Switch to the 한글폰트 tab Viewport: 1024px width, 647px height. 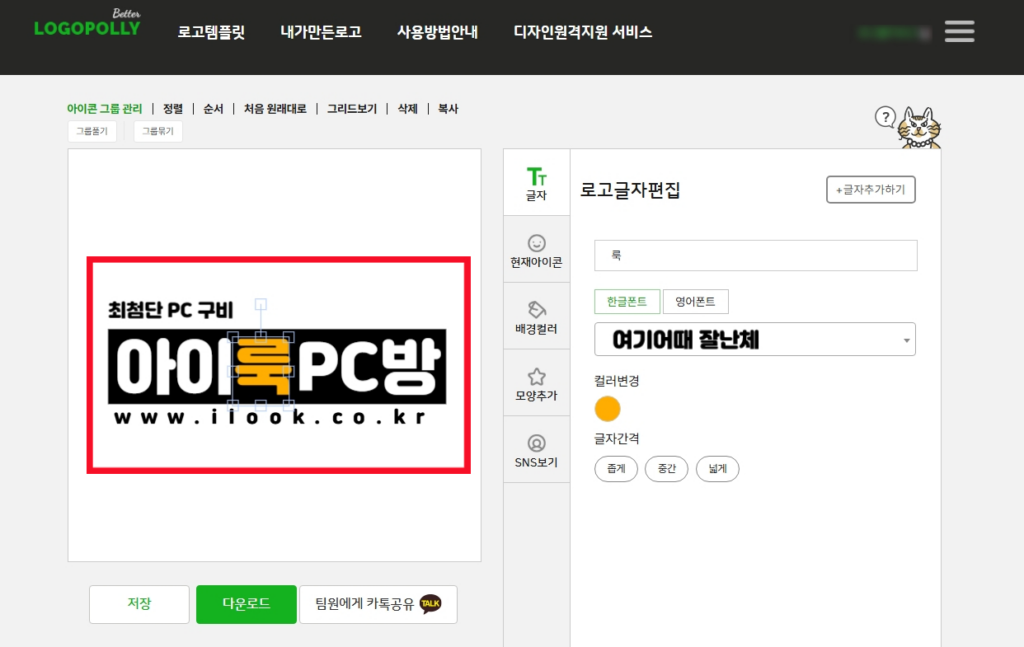[x=627, y=302]
